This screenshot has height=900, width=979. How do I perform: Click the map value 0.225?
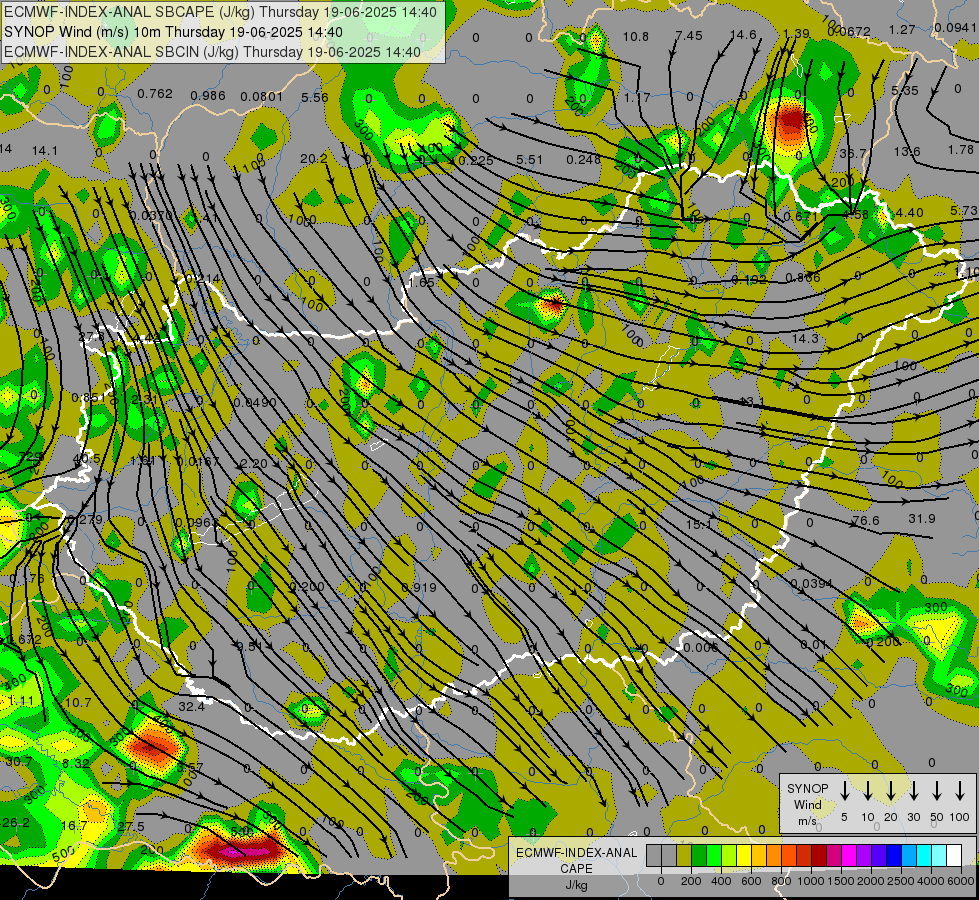point(476,161)
